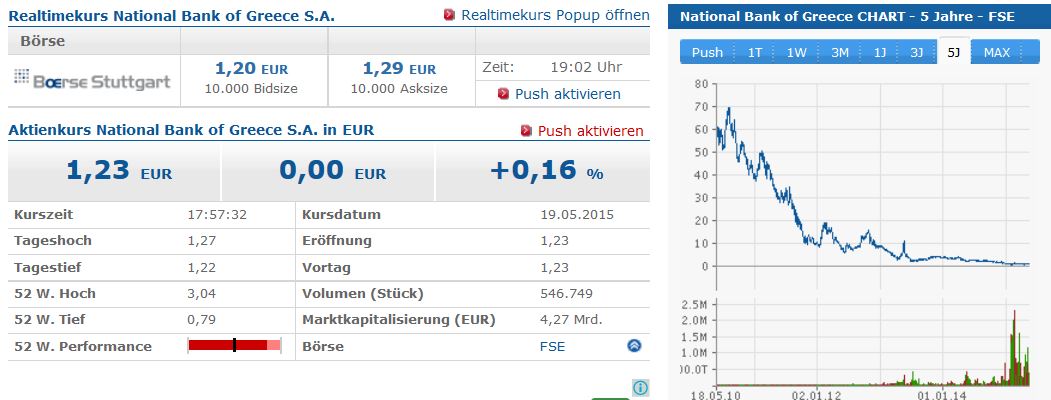Click the FSE exchange link
The width and height of the screenshot is (1051, 400).
tap(552, 346)
